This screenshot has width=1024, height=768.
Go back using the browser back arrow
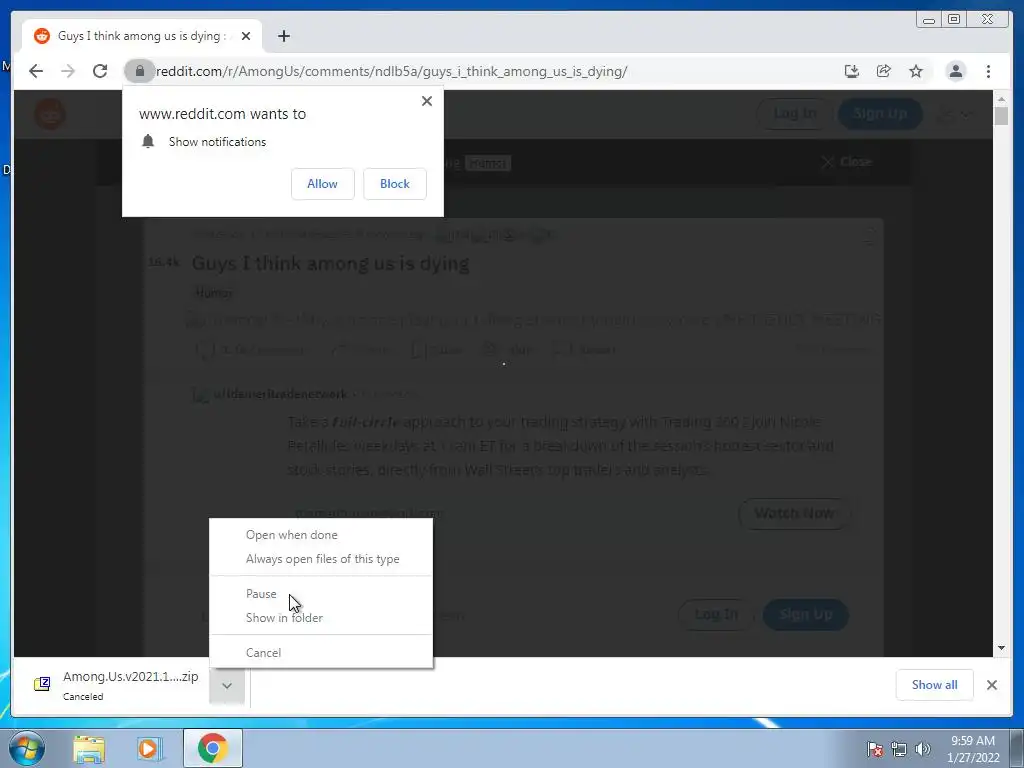pyautogui.click(x=36, y=71)
